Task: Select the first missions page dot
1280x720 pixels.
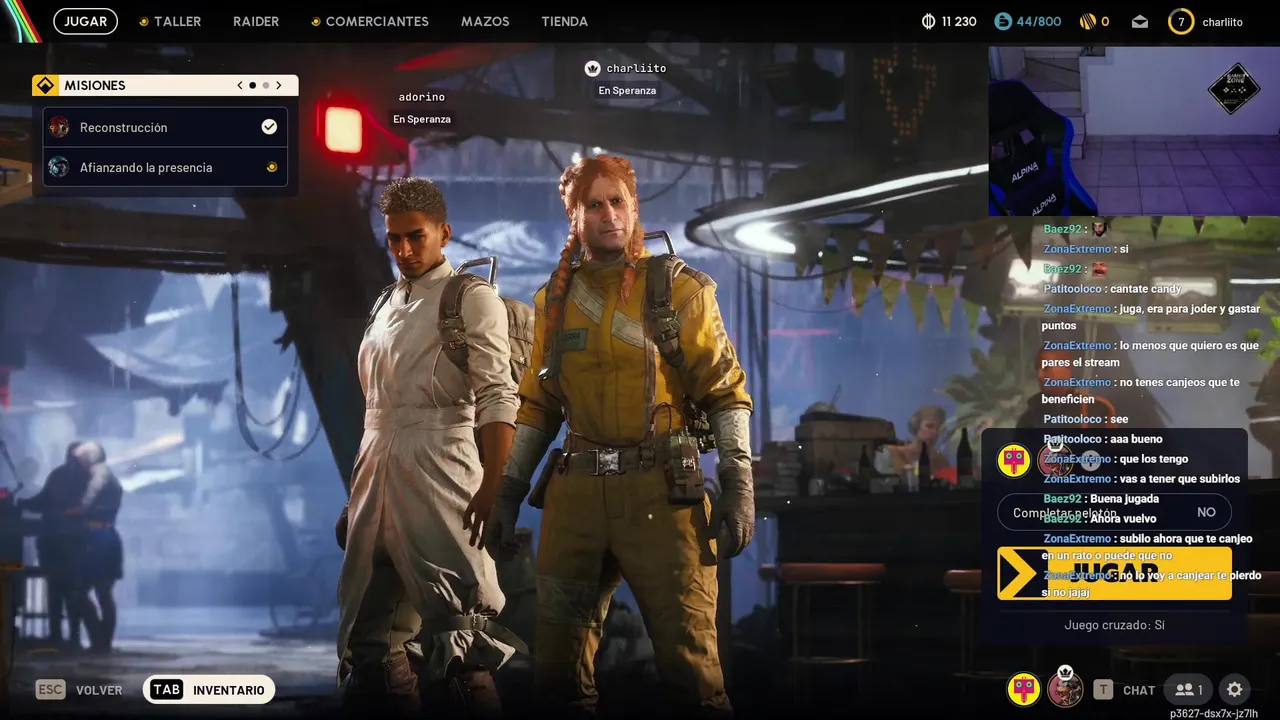Action: click(252, 85)
